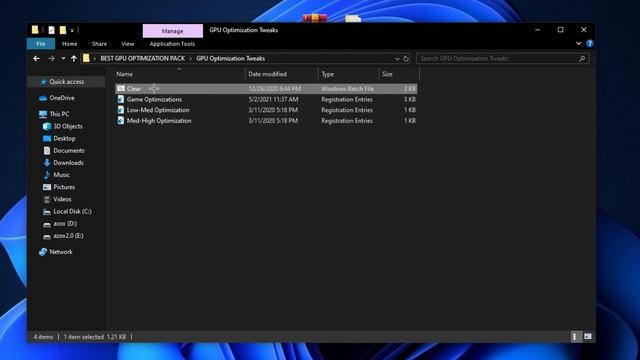Screen dimensions: 640x360
Task: Go back with the Back arrow
Action: click(x=36, y=59)
